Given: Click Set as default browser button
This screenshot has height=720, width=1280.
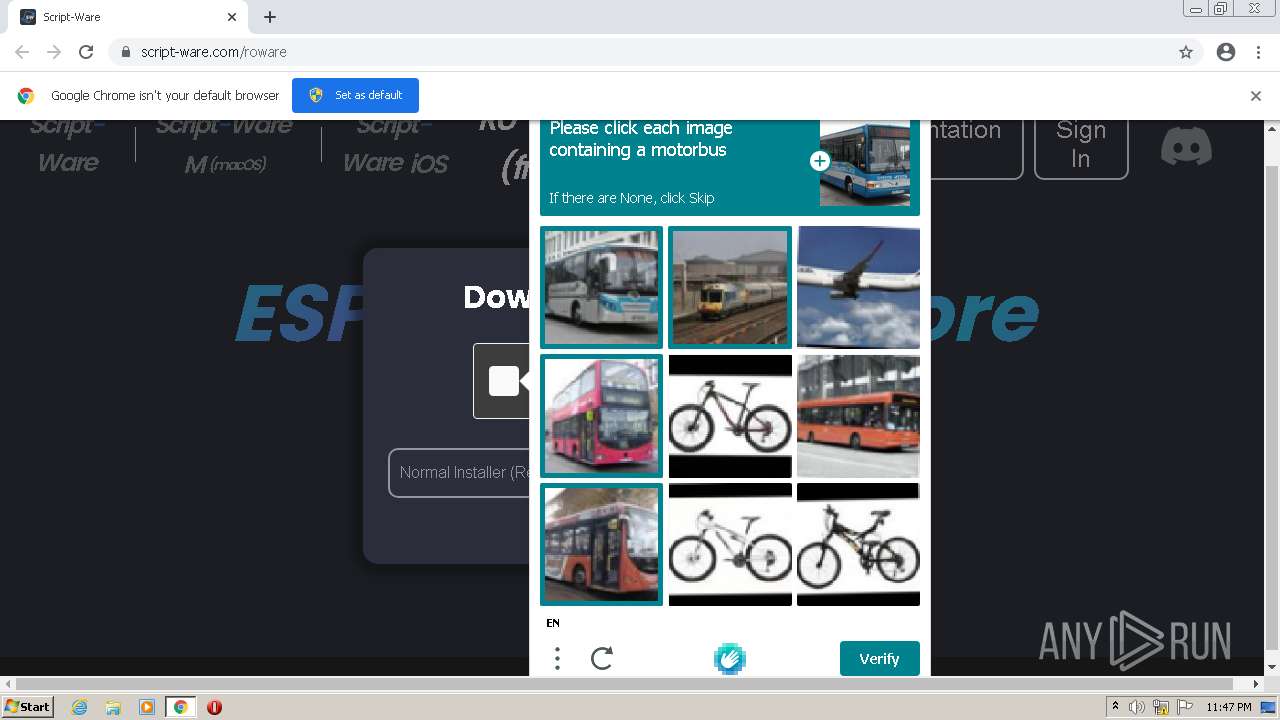Looking at the screenshot, I should (355, 95).
